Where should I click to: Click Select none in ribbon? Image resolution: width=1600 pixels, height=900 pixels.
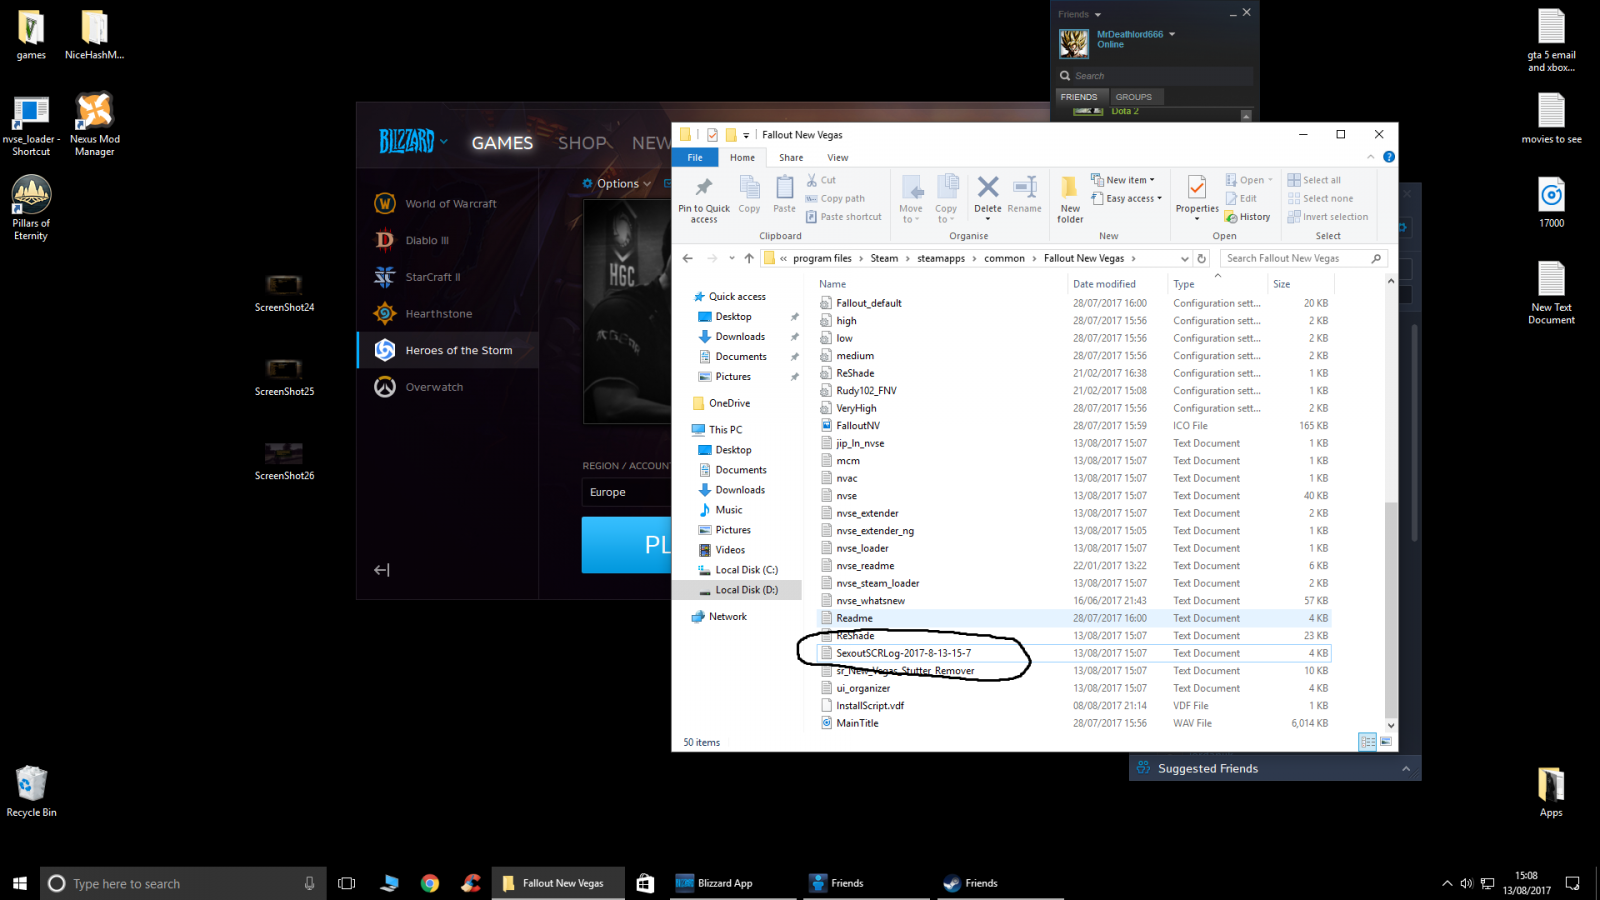[x=1320, y=198]
